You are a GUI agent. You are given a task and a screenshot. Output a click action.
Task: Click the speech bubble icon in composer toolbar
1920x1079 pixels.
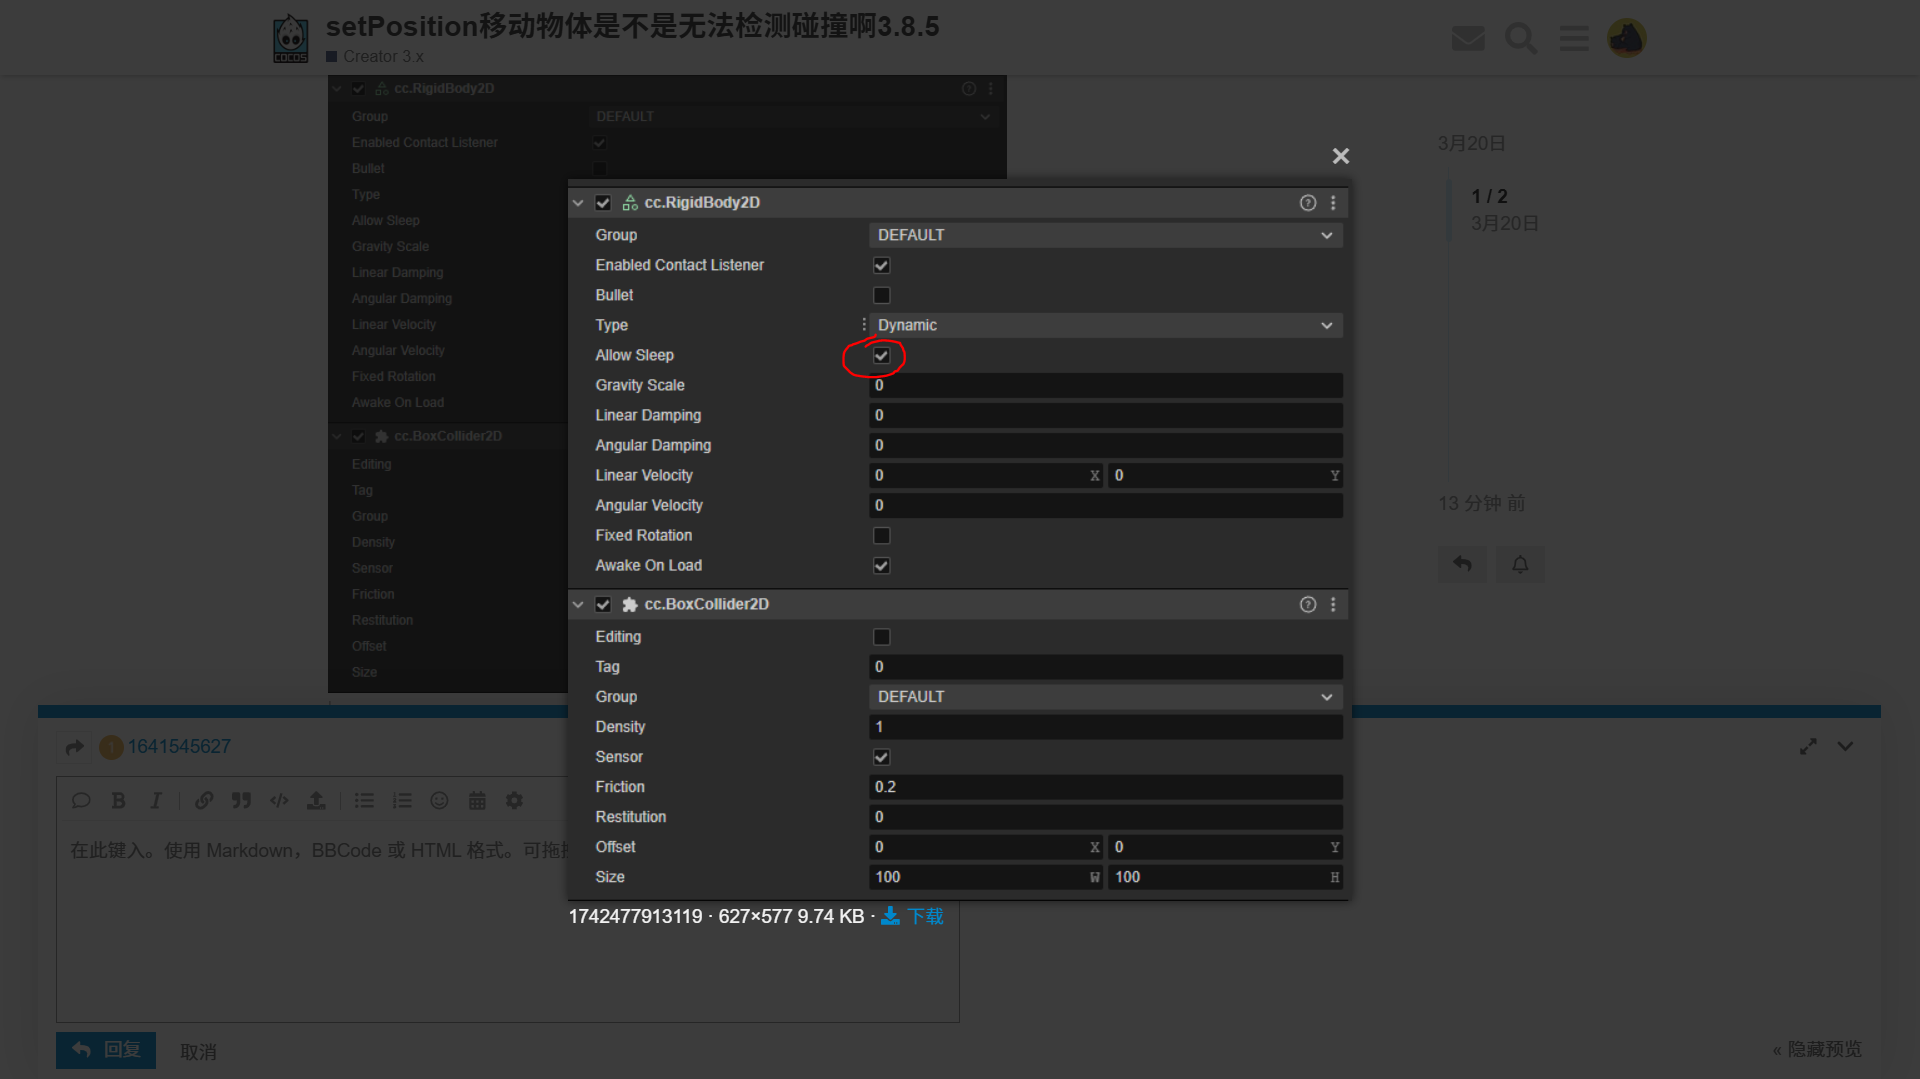[x=81, y=800]
